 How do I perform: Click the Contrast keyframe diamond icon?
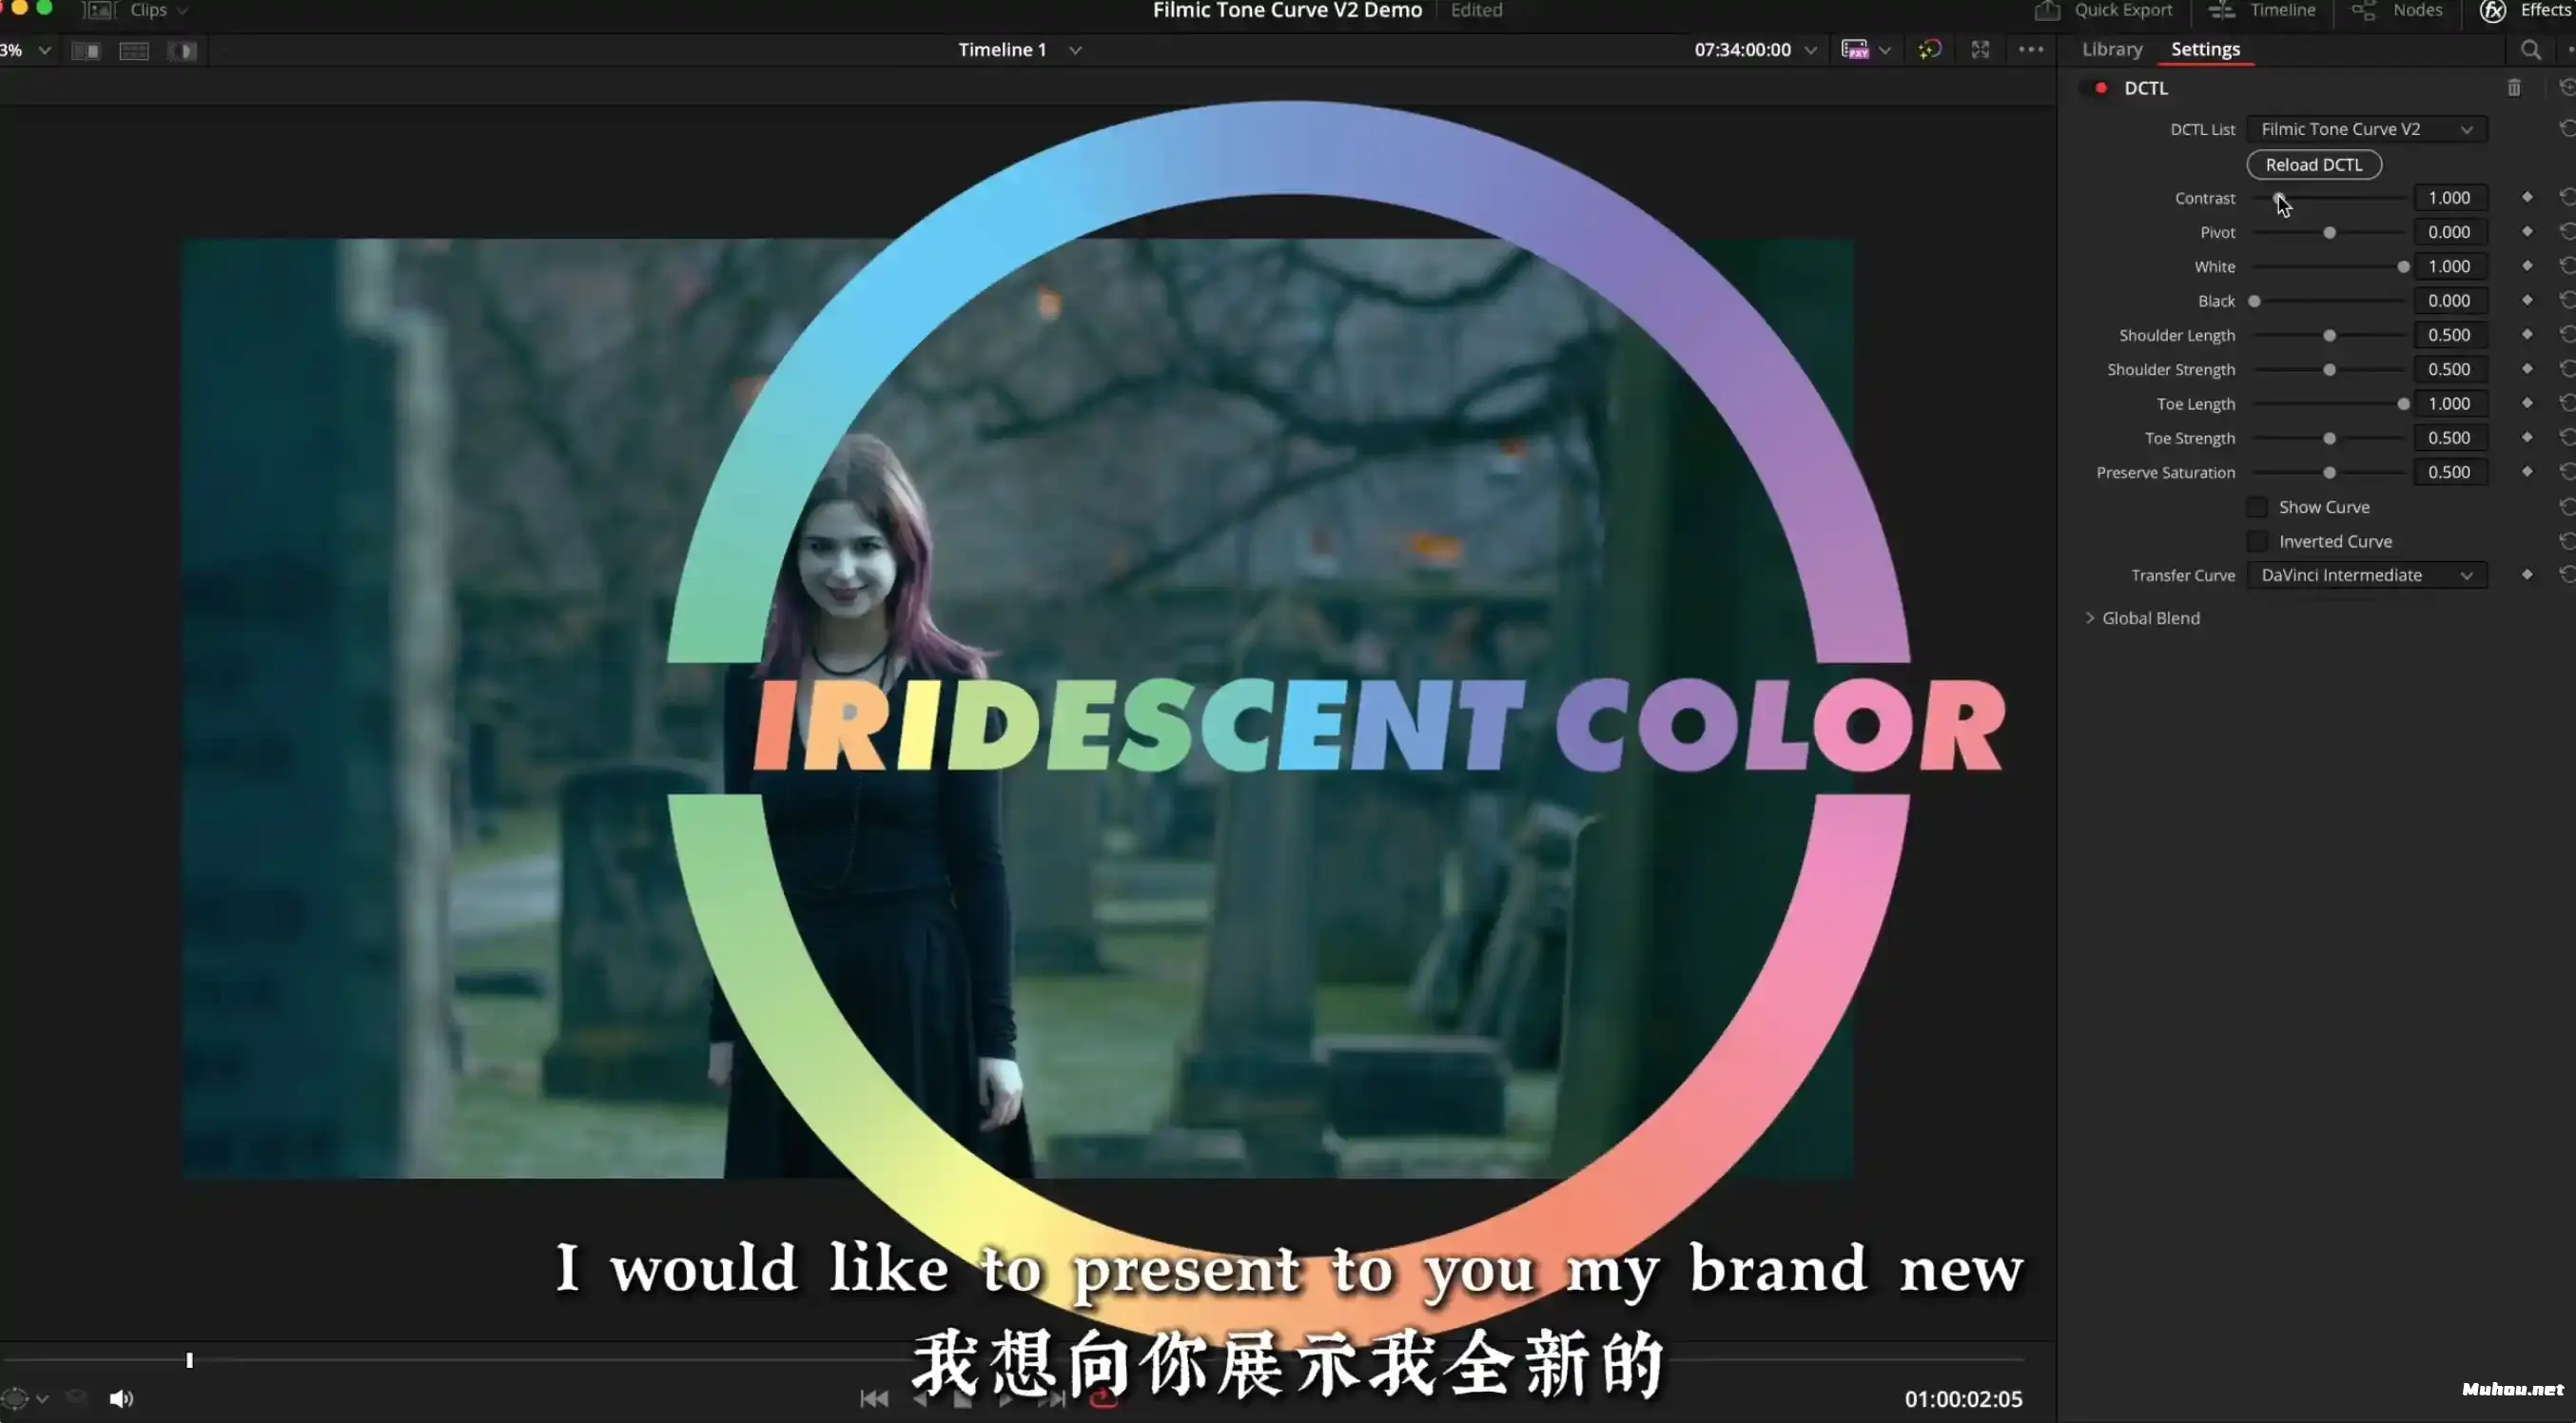pos(2527,198)
